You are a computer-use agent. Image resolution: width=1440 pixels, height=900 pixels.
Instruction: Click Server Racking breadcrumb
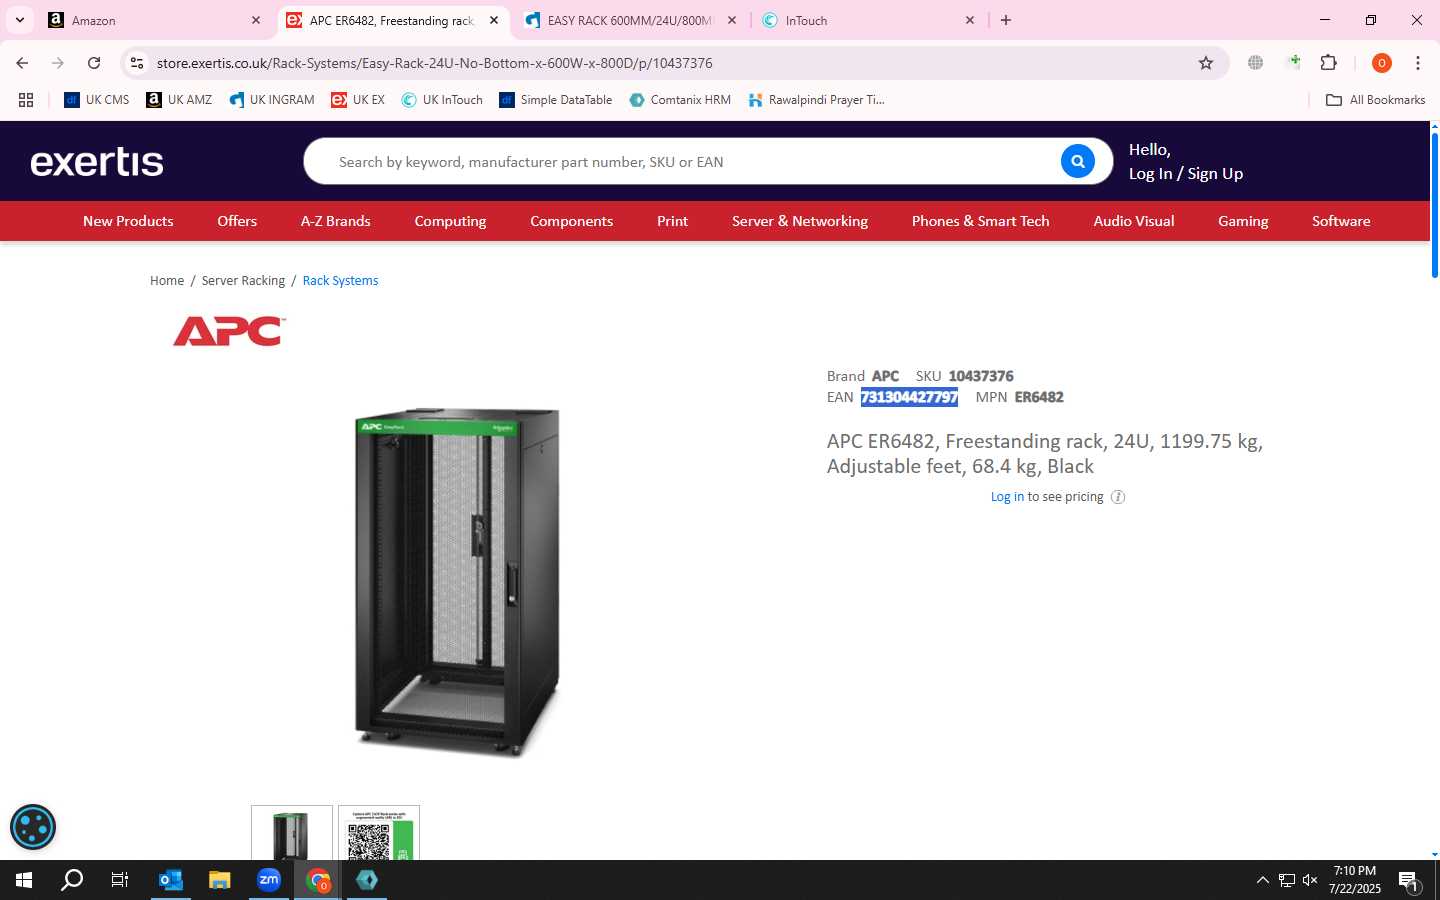tap(243, 281)
